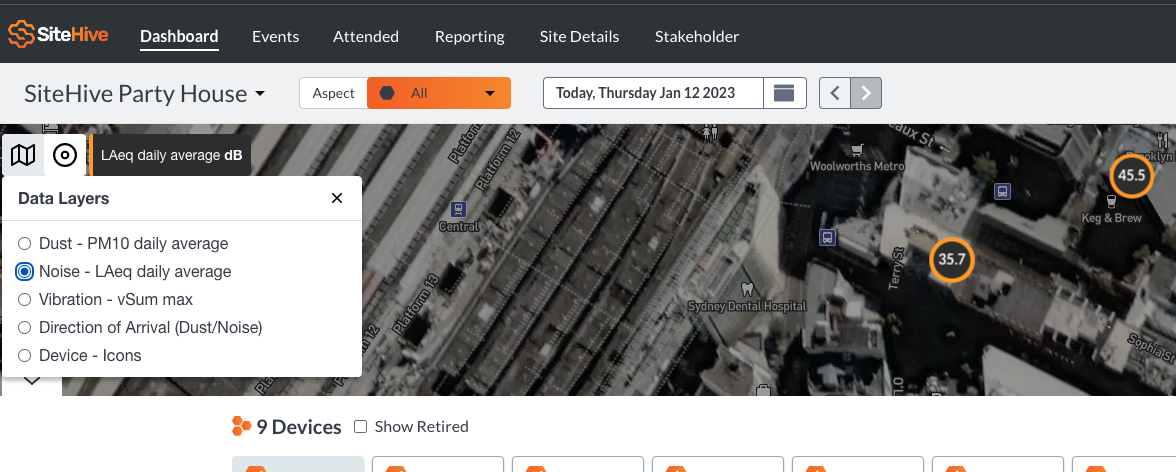Click the Data Layers heading
Viewport: 1176px width, 472px height.
tap(64, 198)
